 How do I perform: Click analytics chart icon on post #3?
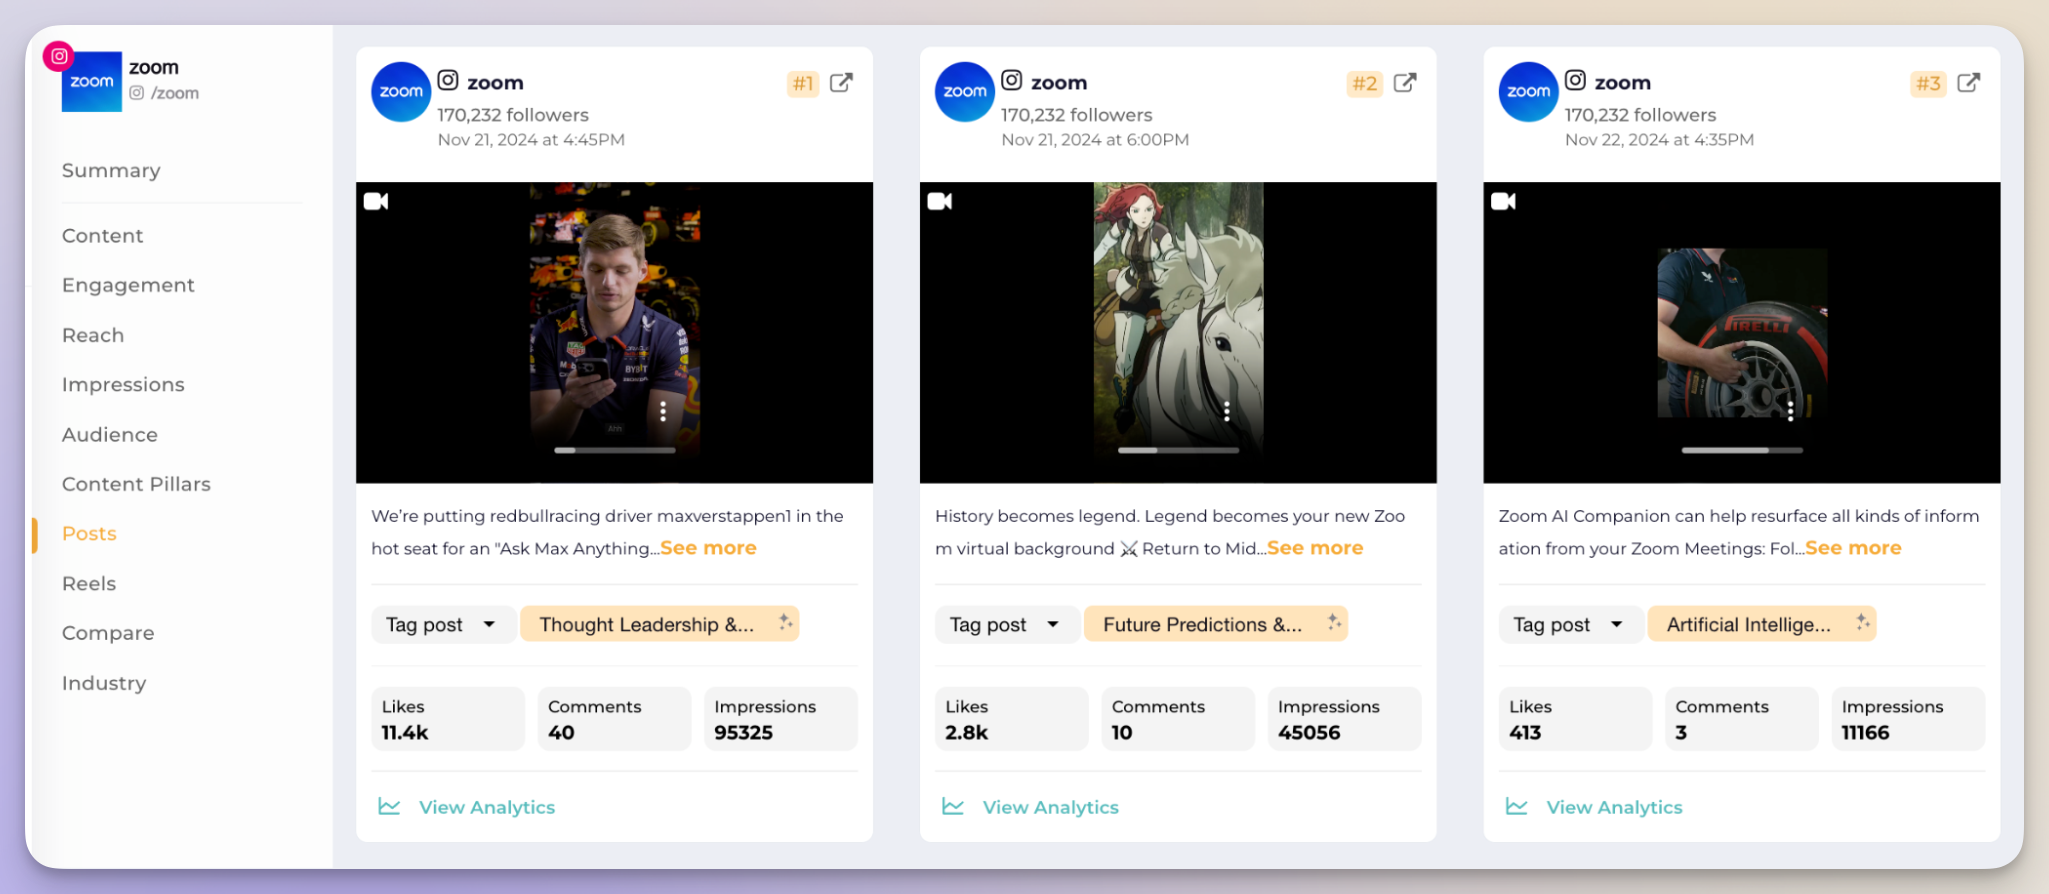[x=1517, y=806]
